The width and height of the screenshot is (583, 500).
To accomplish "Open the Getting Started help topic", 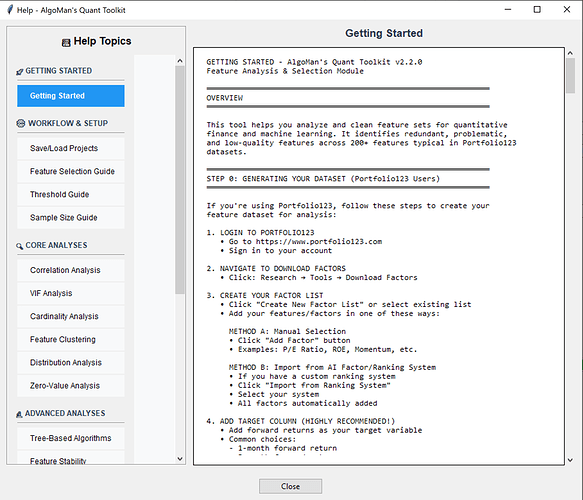I will [71, 96].
